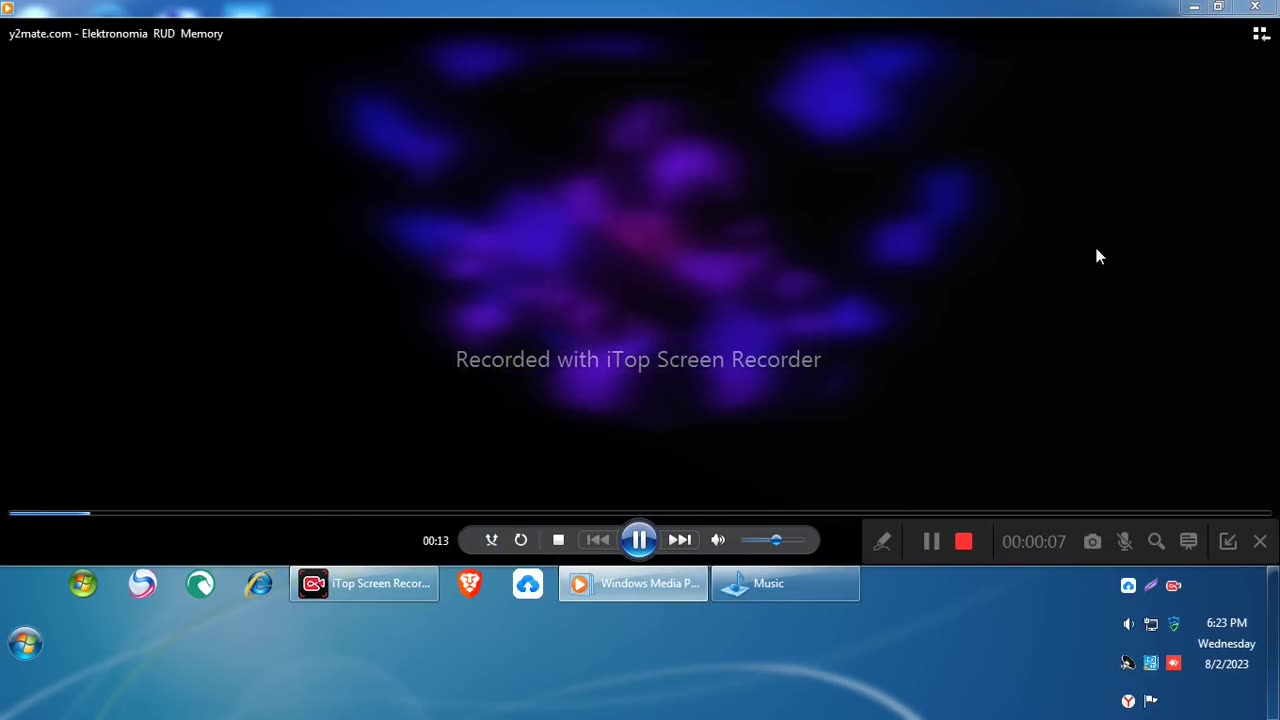Open the recorder zoom magnifier tool
This screenshot has height=720, width=1280.
(x=1156, y=541)
